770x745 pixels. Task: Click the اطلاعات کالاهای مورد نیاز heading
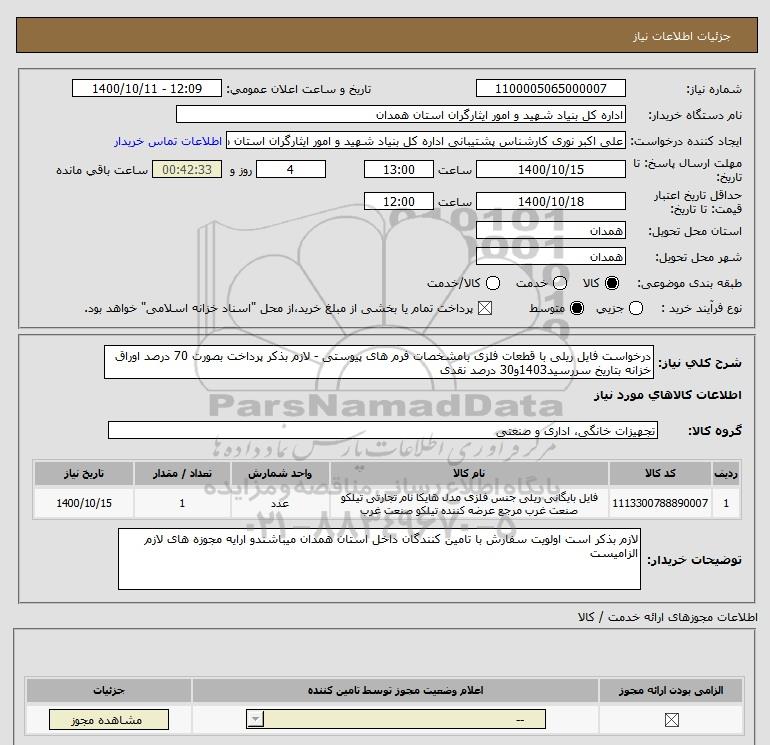pos(668,395)
